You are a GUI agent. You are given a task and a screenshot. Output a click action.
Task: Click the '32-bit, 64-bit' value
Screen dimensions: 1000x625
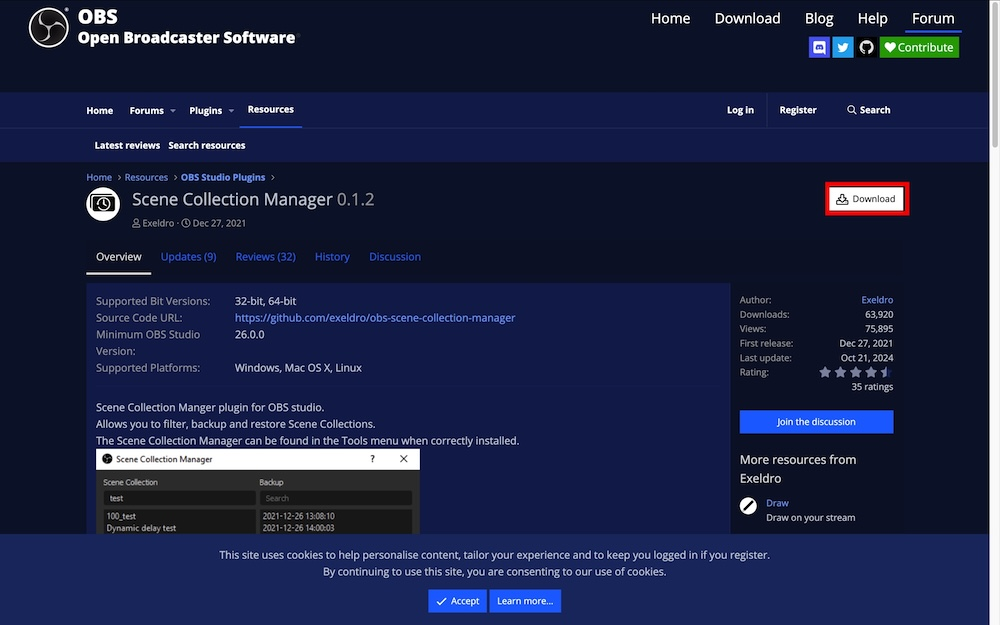pos(265,301)
